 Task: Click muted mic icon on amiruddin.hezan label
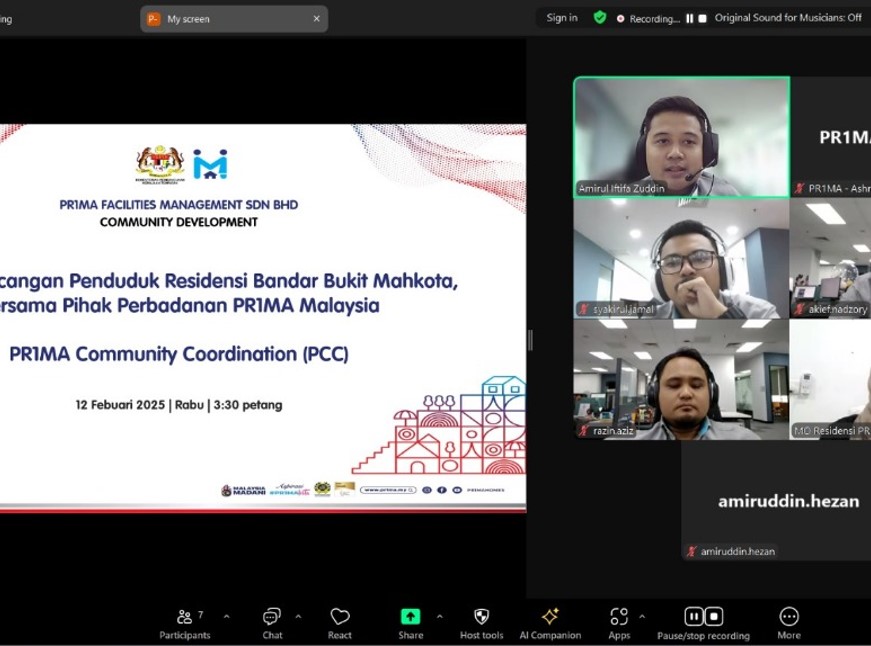[692, 552]
